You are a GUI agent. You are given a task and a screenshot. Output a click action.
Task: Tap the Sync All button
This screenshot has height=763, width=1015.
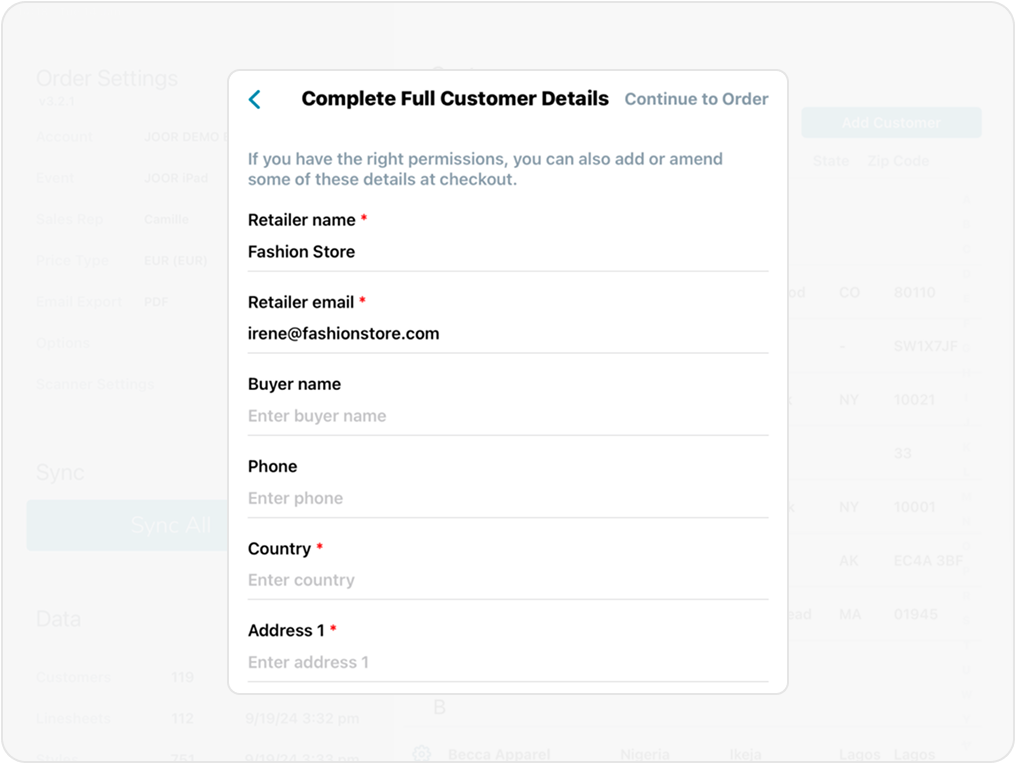130,525
